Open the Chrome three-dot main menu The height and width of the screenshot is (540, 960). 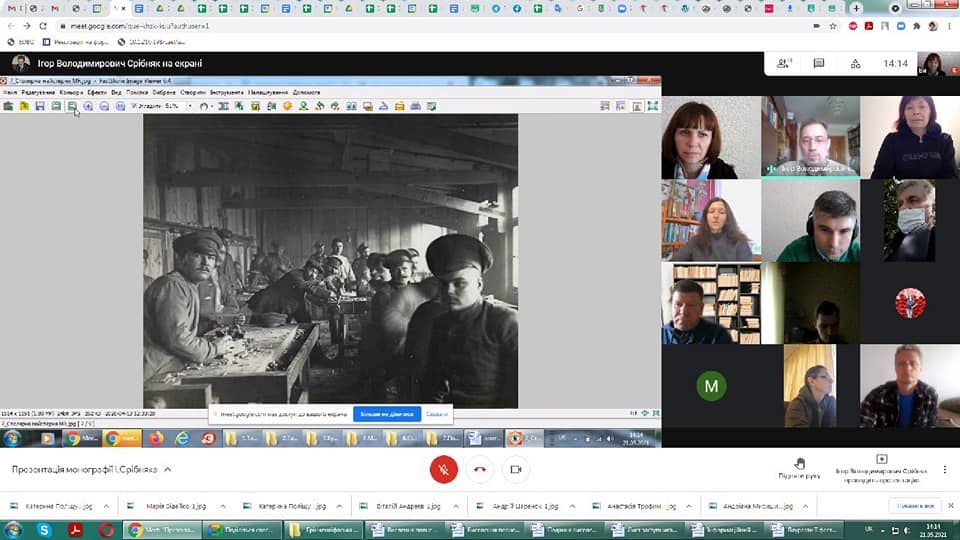[x=947, y=26]
